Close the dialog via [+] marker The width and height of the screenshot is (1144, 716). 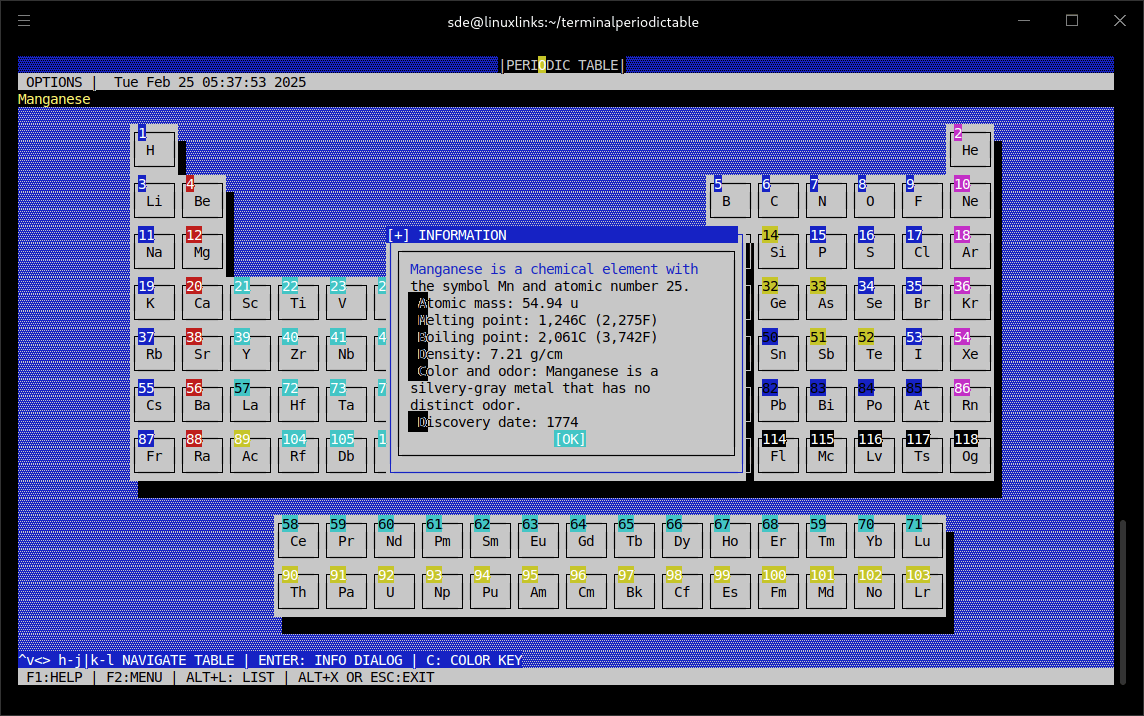click(x=398, y=235)
